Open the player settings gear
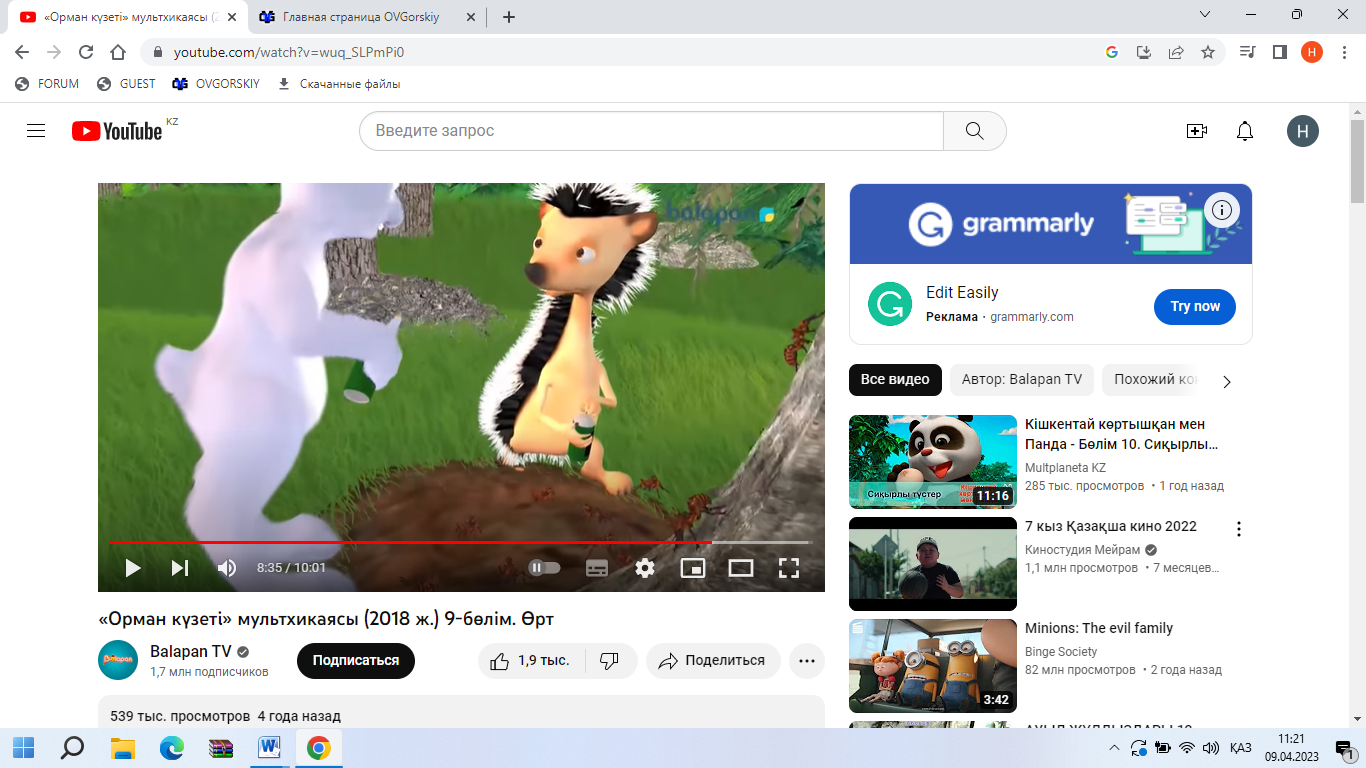The height and width of the screenshot is (768, 1366). coord(645,568)
